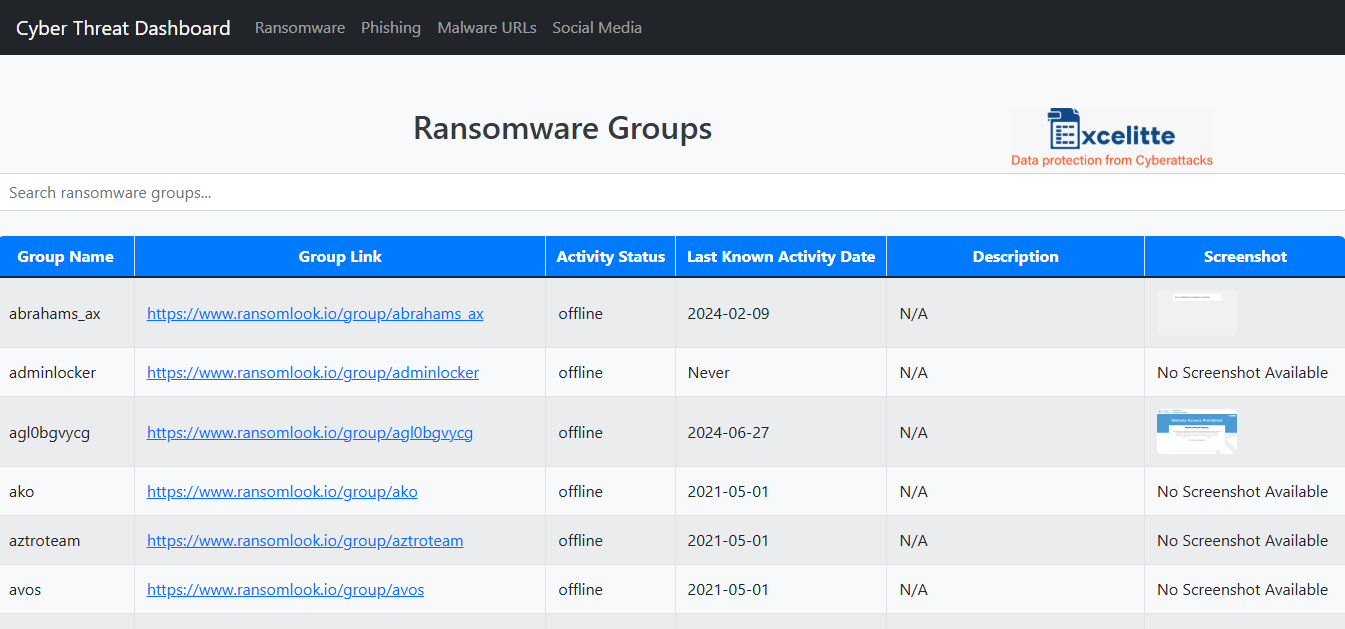The image size is (1345, 629).
Task: Click the Description column header
Action: 1015,256
